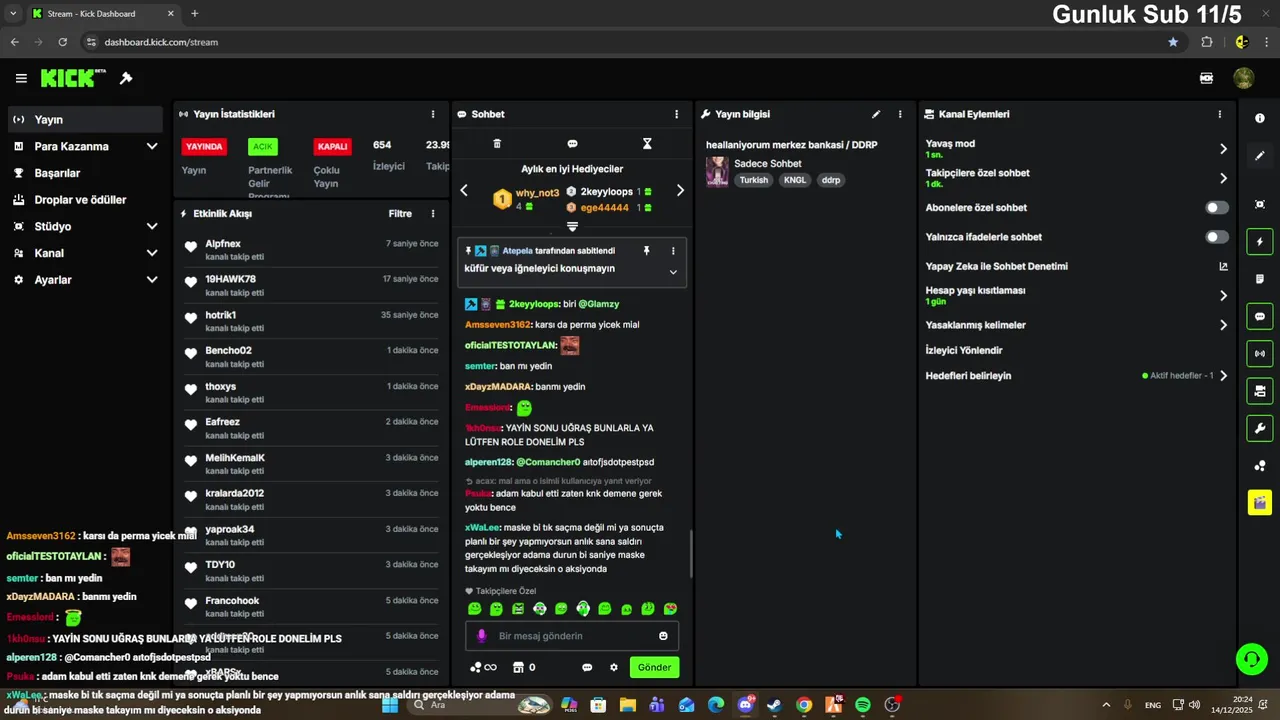Toggle Abonelere özel sohbet switch
1280x720 pixels.
point(1217,208)
